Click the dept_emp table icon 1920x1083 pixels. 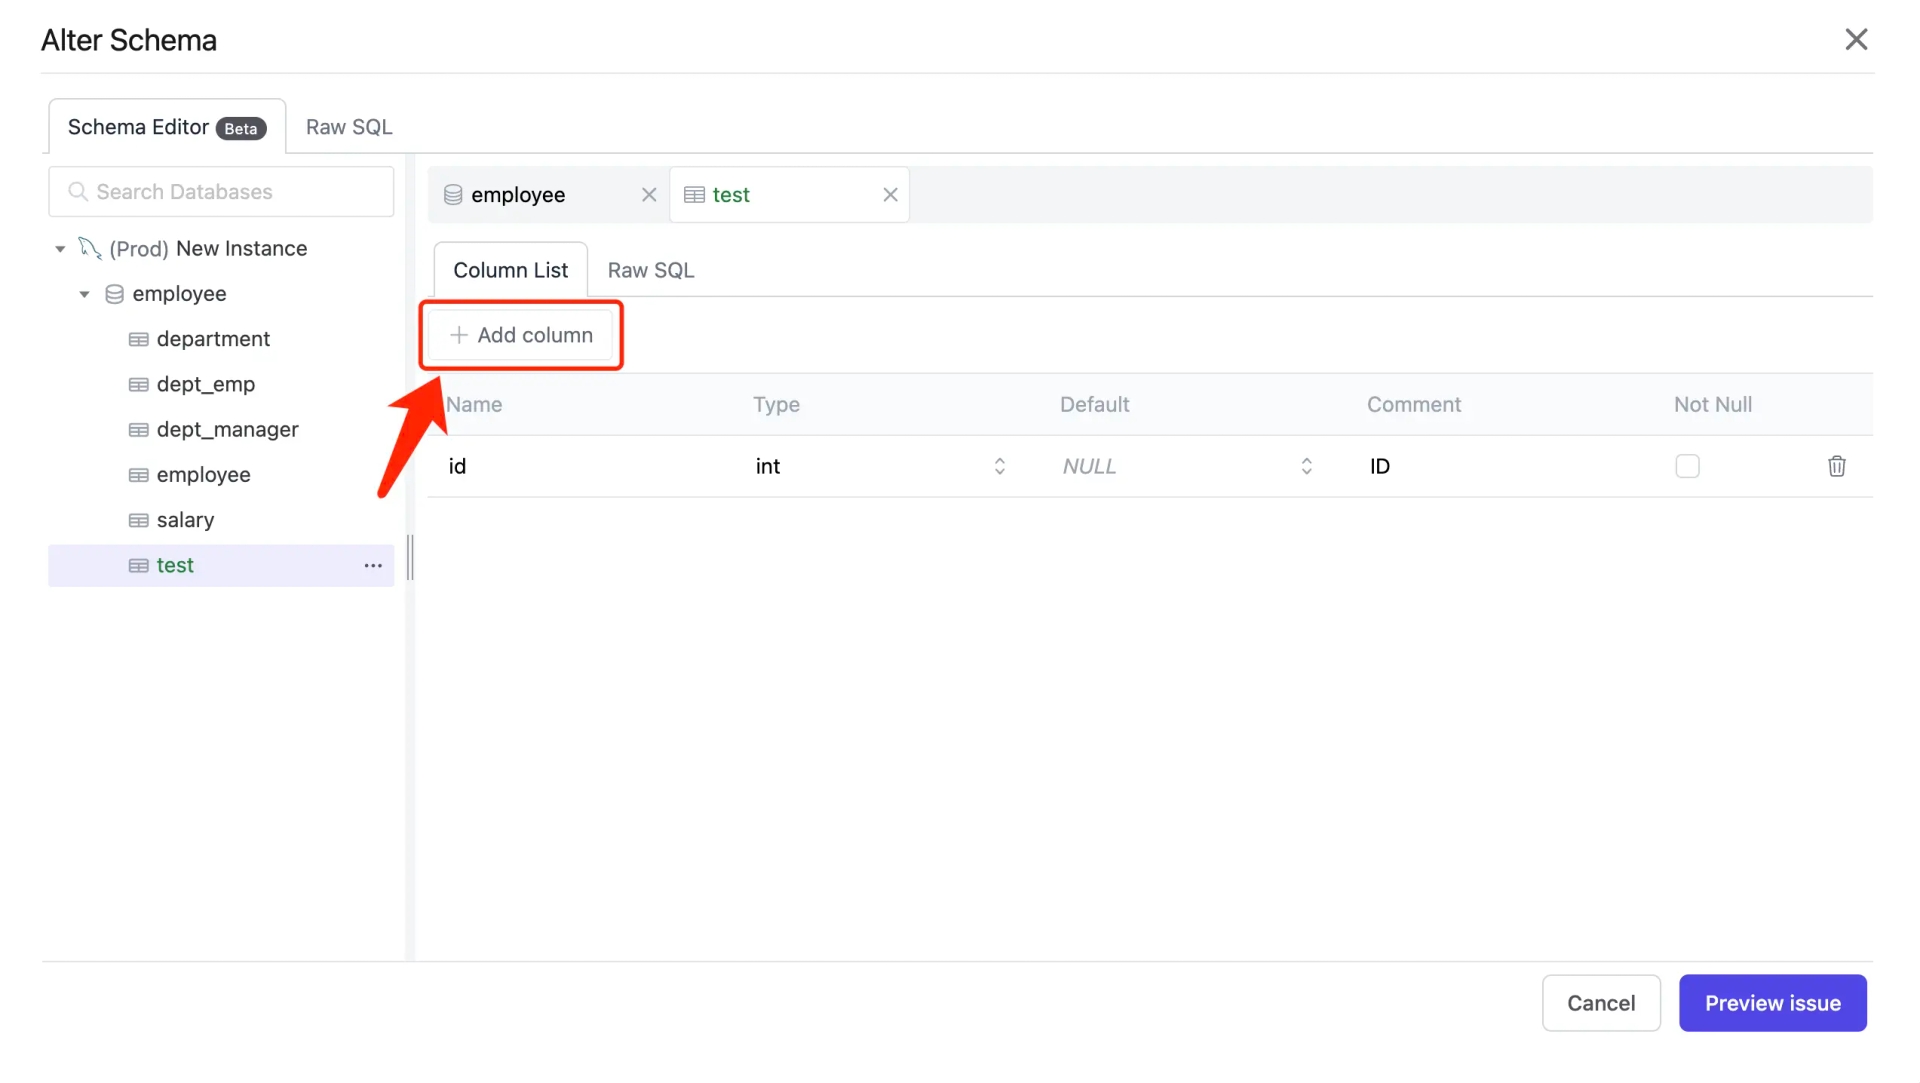[139, 384]
